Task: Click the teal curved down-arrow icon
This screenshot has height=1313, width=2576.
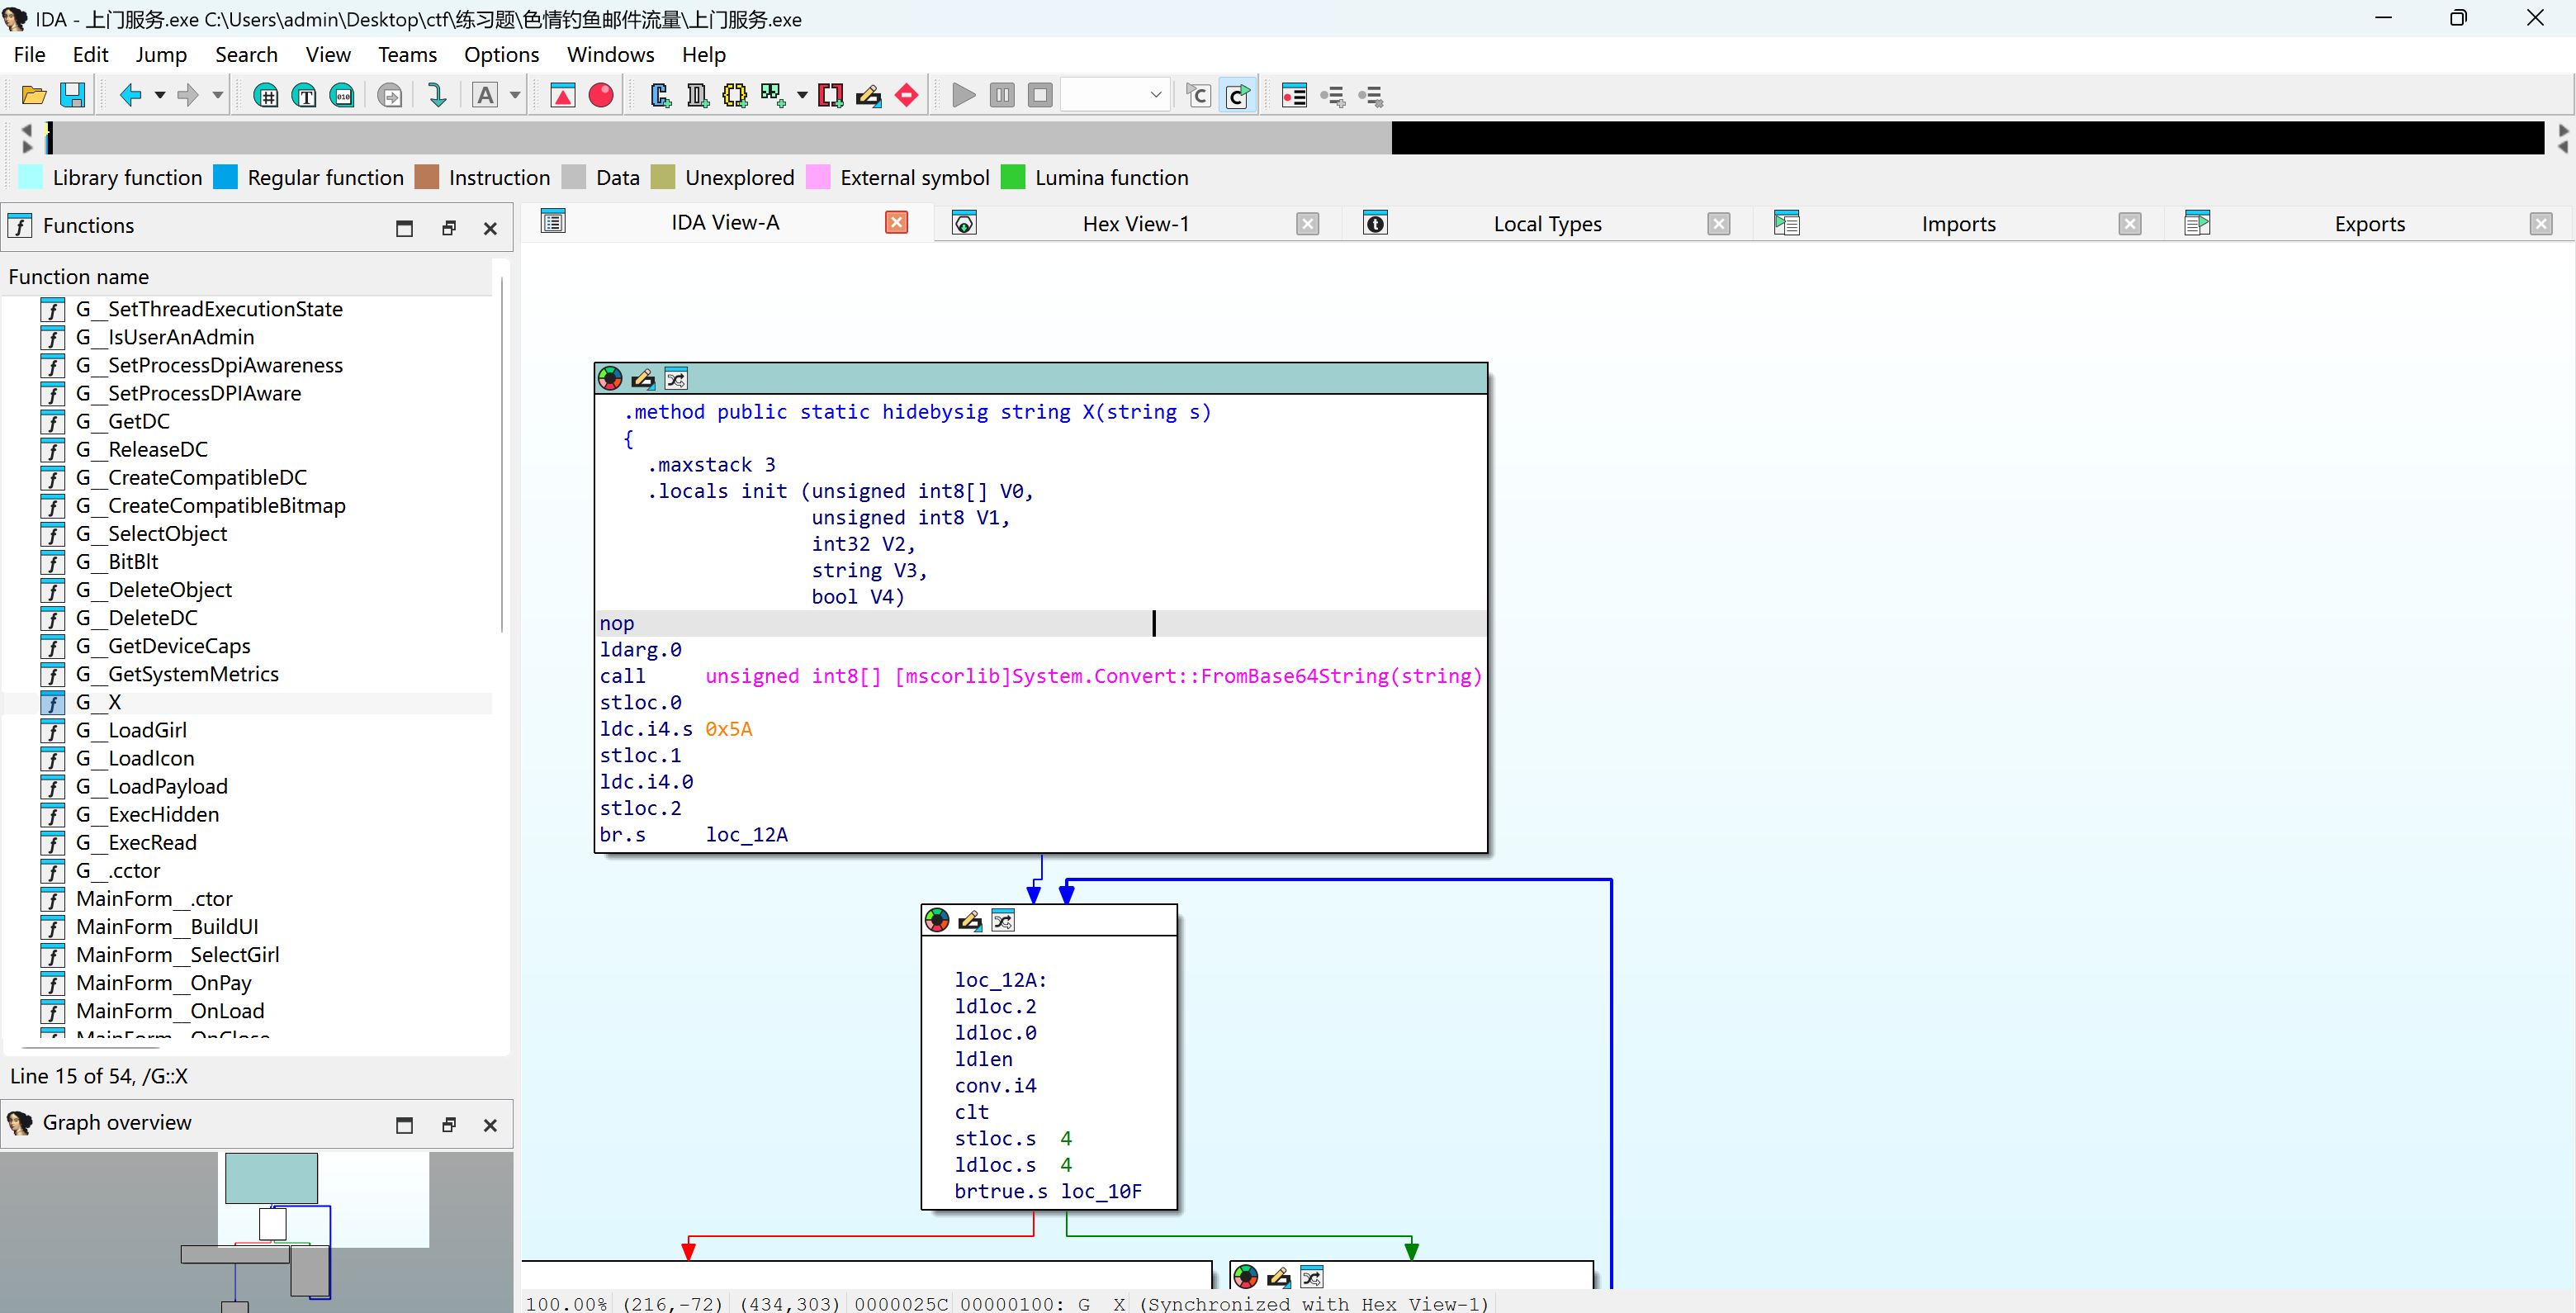Action: [x=436, y=96]
